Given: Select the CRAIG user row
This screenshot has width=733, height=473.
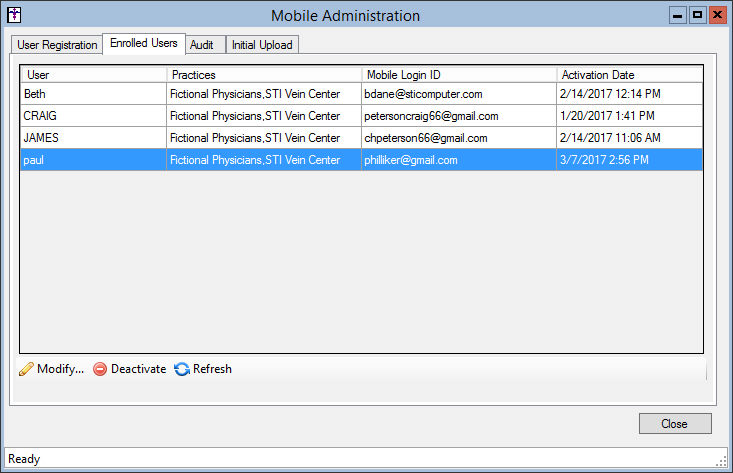Looking at the screenshot, I should pyautogui.click(x=93, y=116).
